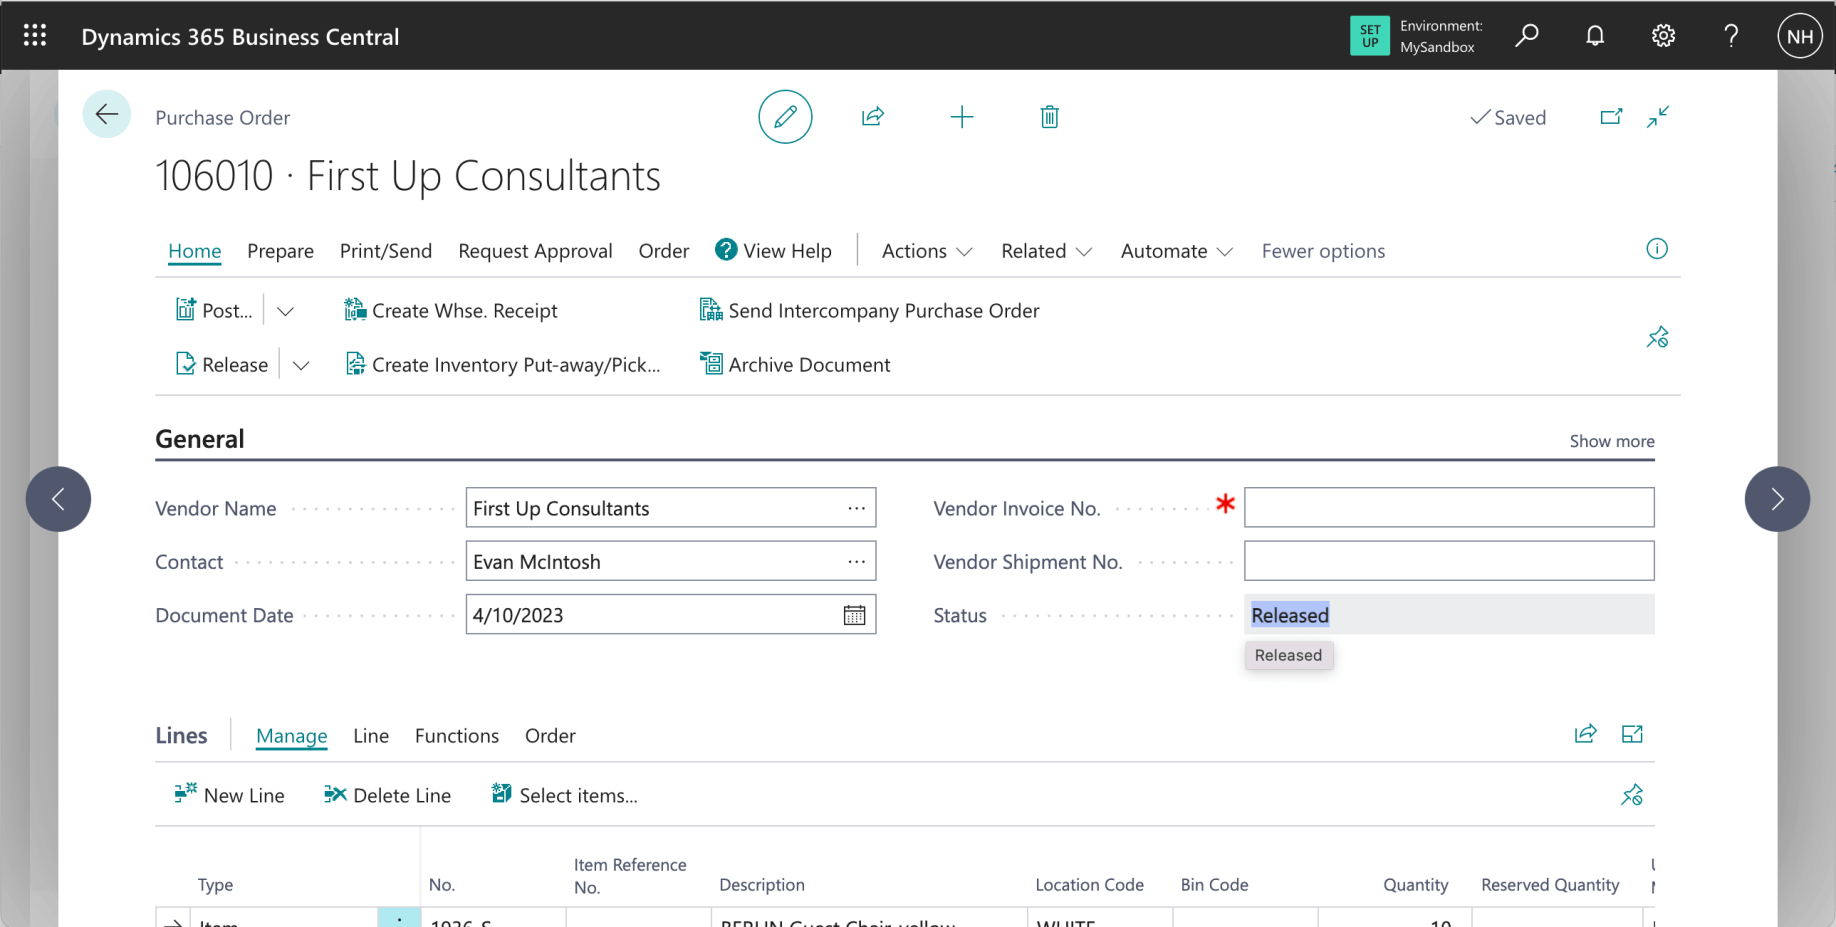Click Select items...
Image resolution: width=1836 pixels, height=927 pixels.
click(564, 795)
